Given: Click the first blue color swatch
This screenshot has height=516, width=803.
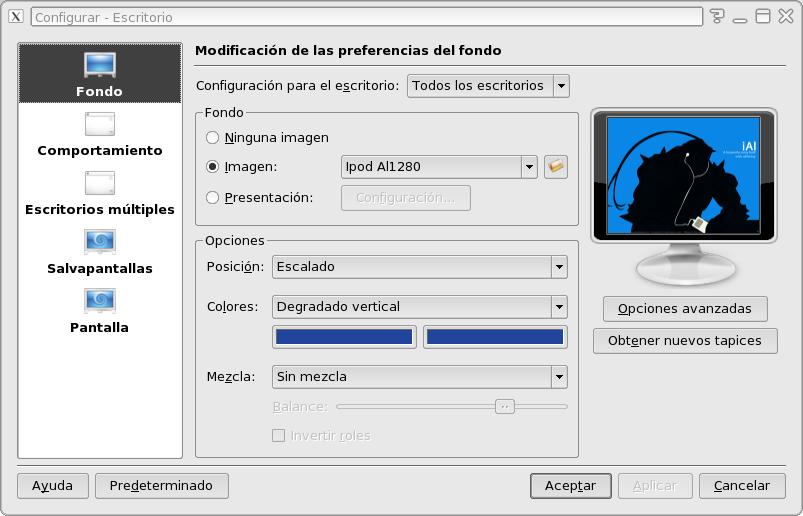Looking at the screenshot, I should 344,337.
